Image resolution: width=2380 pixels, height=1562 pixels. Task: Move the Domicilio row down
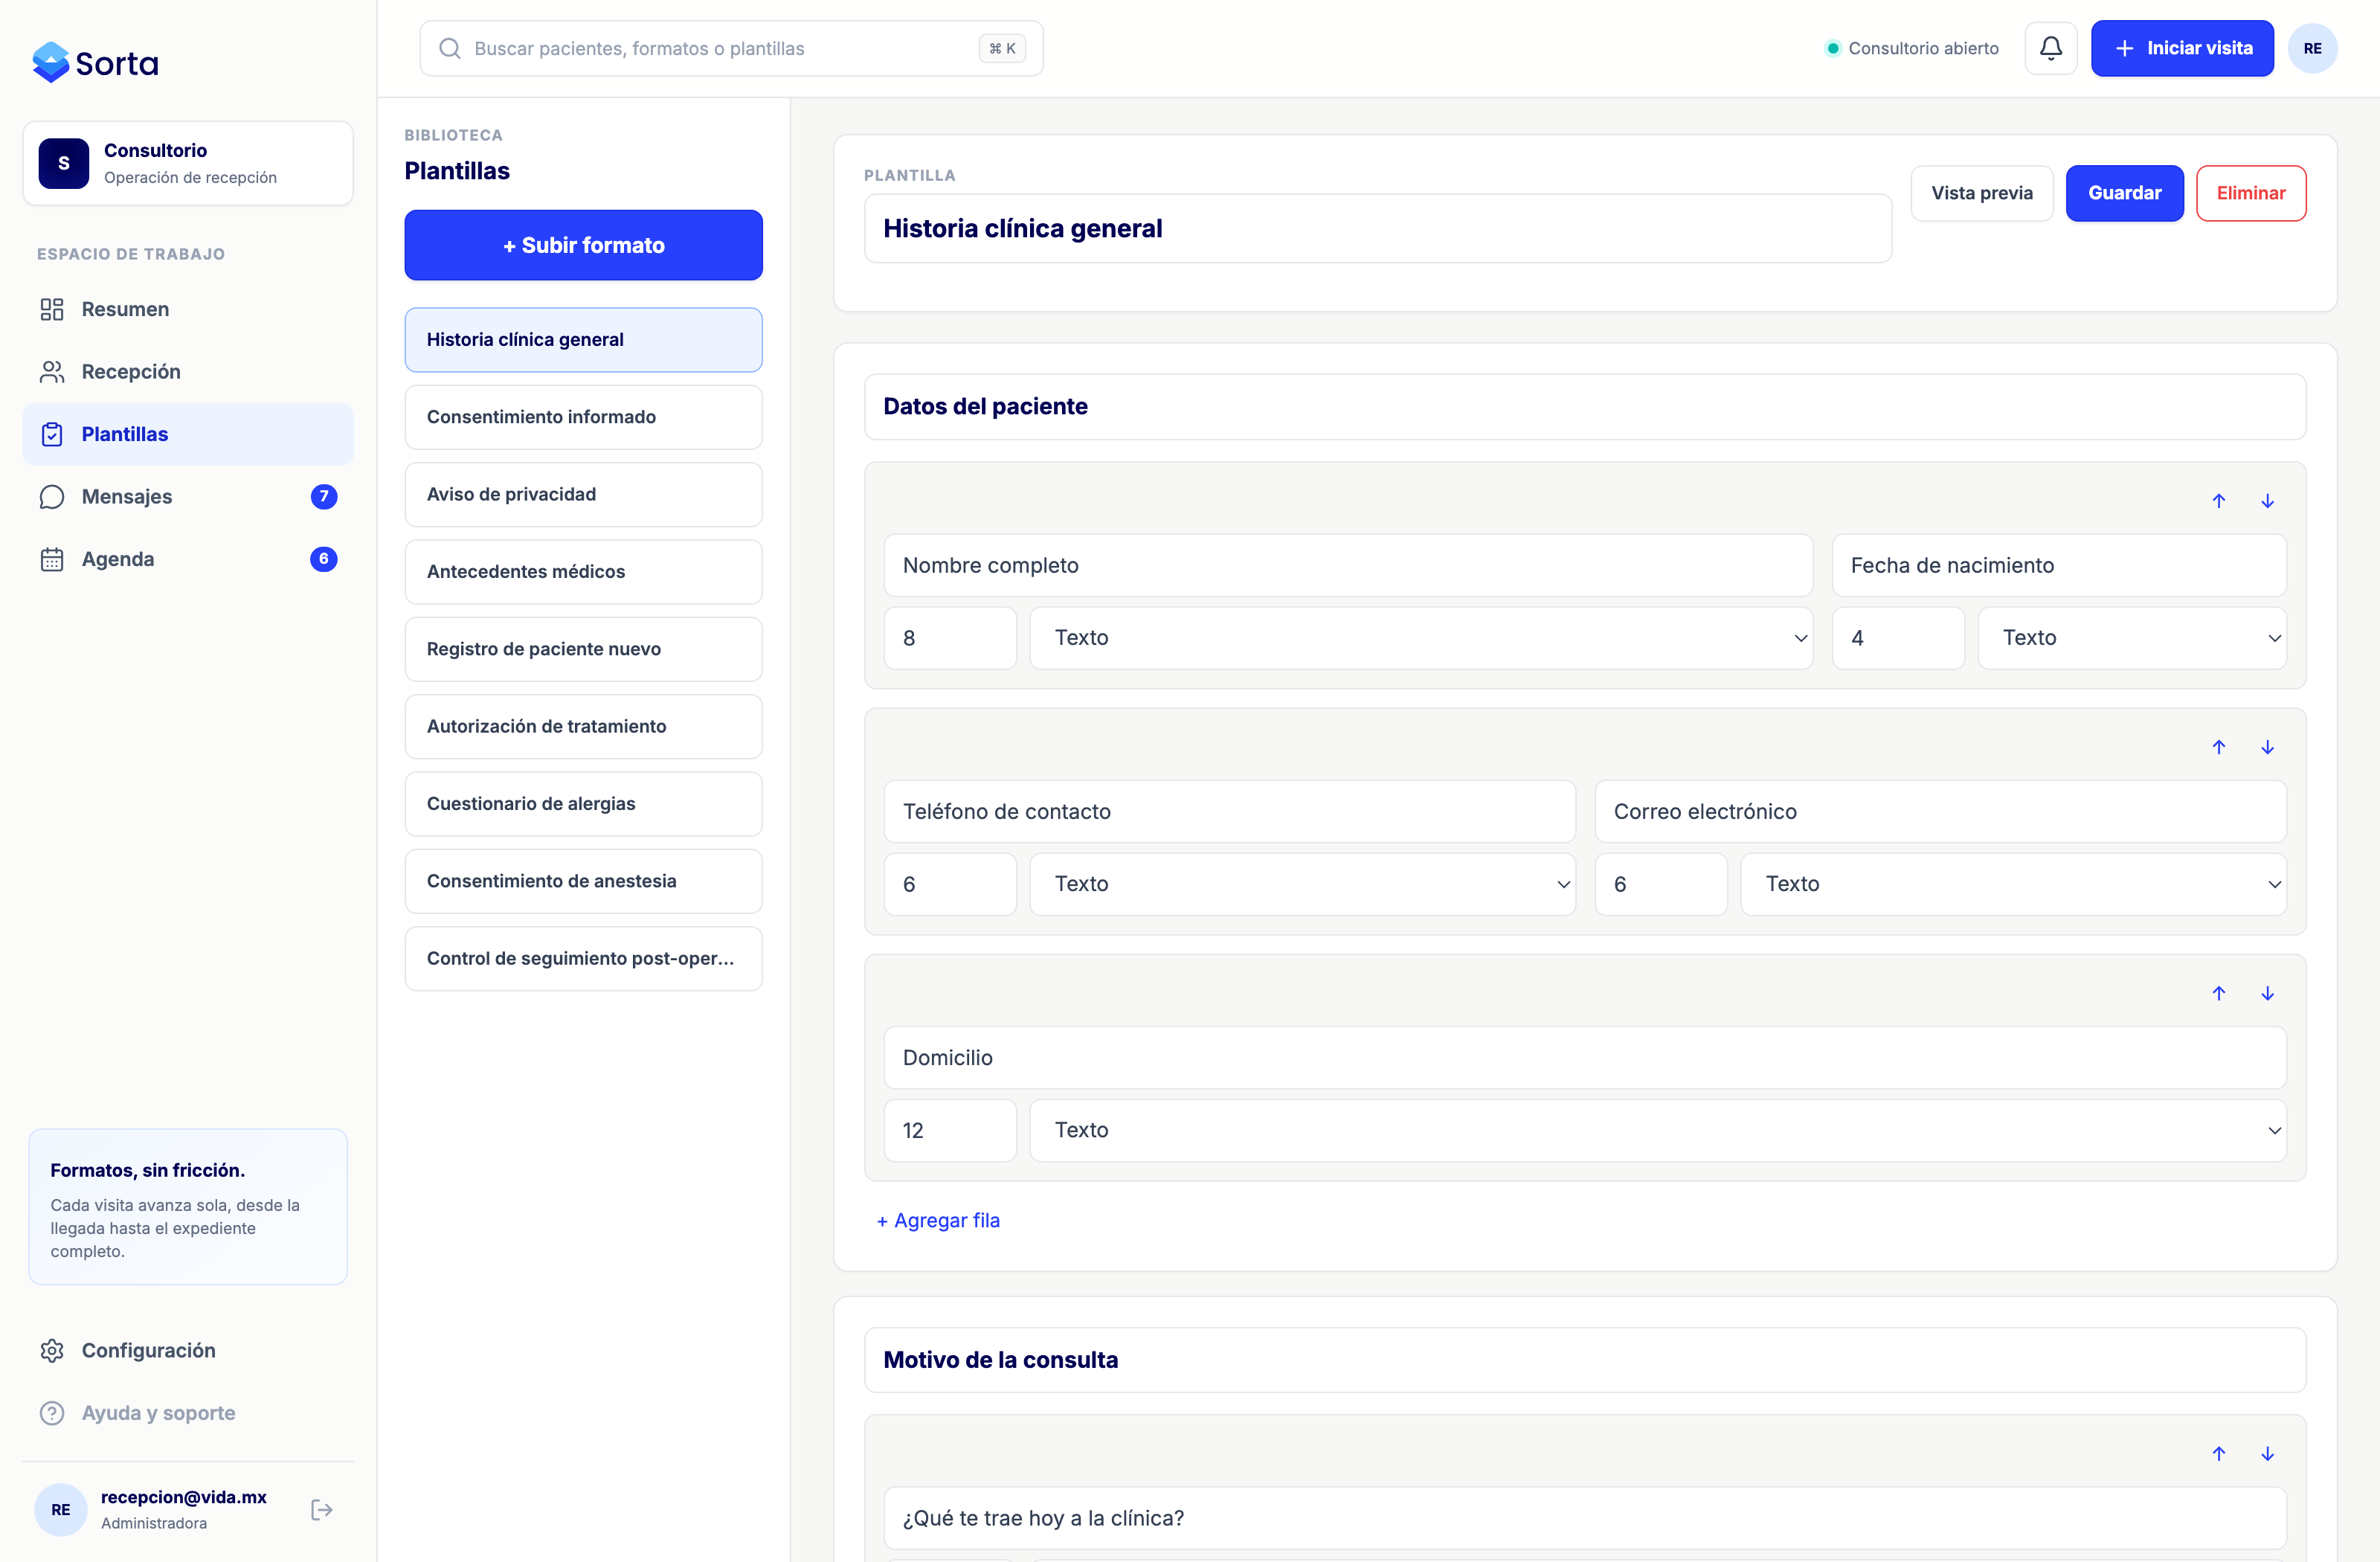2267,993
